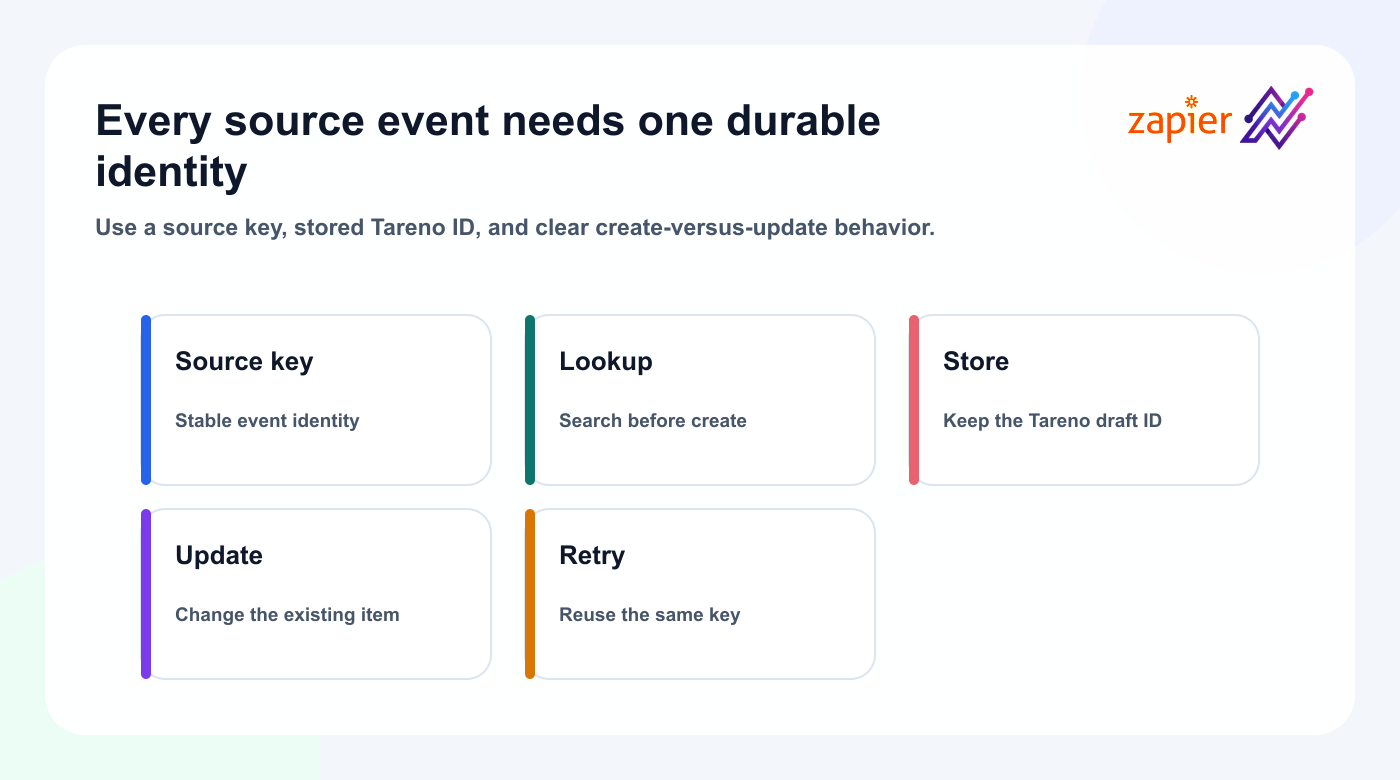Click the subtitle starting 'Use a source key'
Image resolution: width=1400 pixels, height=780 pixels.
[515, 227]
